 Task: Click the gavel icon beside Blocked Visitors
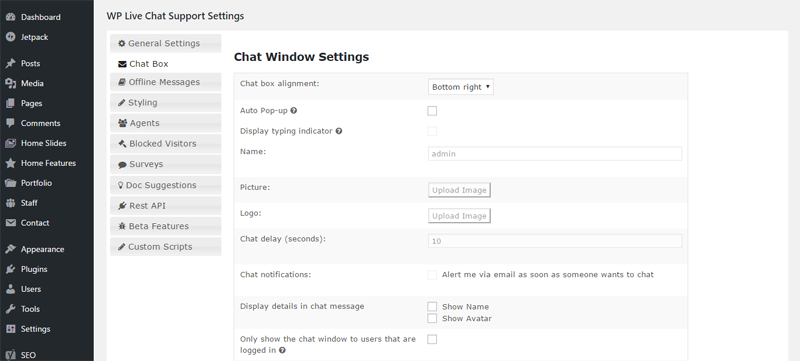coord(122,144)
